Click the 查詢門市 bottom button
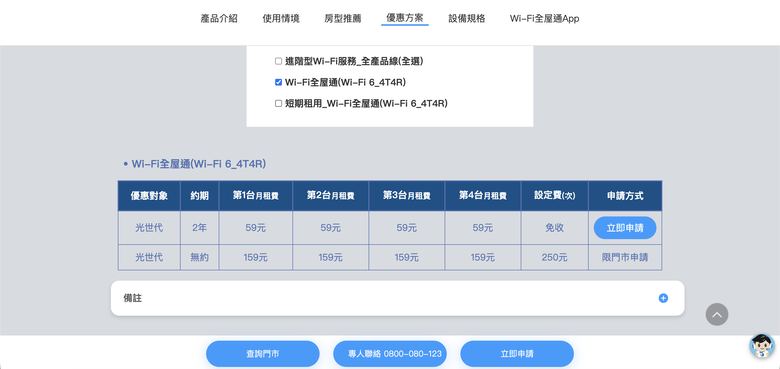780x369 pixels. coord(263,354)
